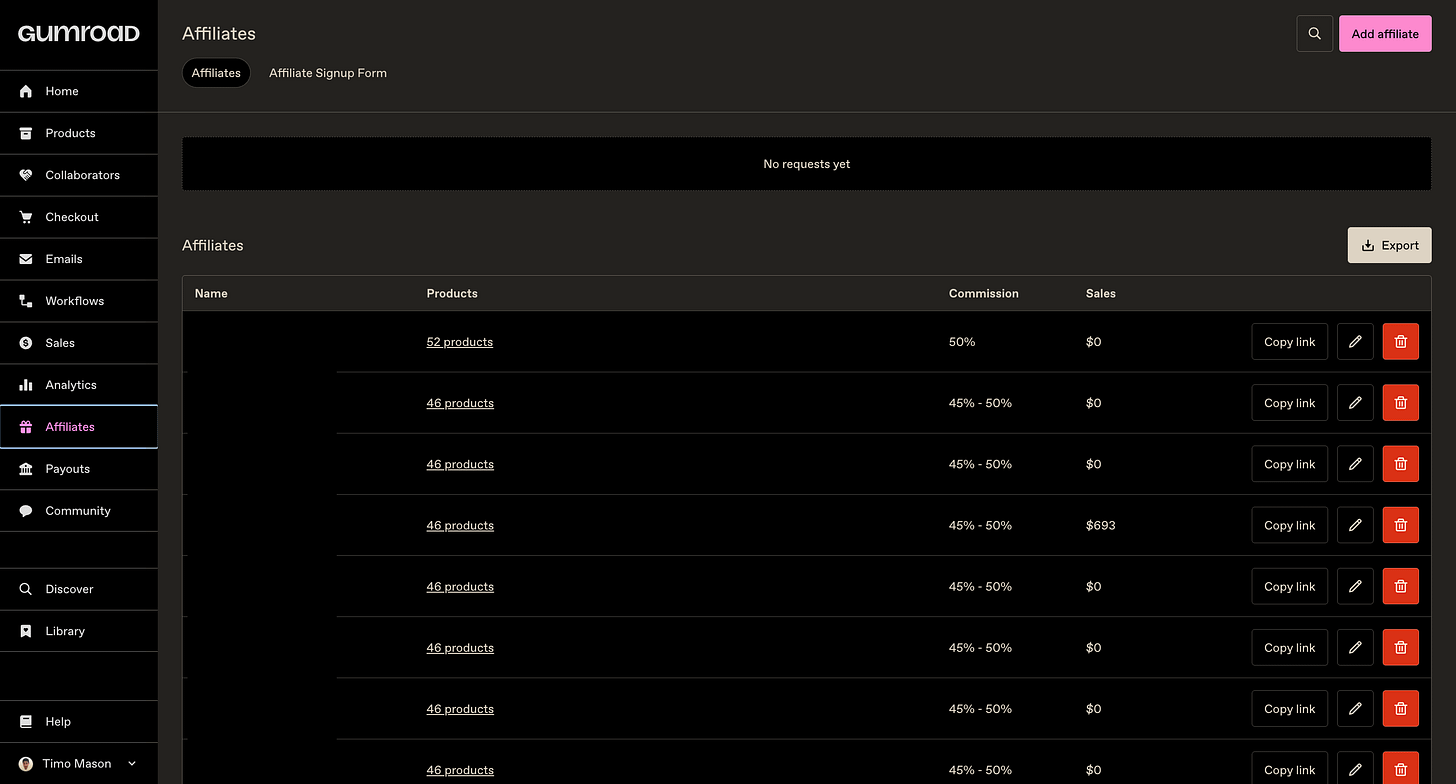
Task: Click the Gumroad logo
Action: 79,34
